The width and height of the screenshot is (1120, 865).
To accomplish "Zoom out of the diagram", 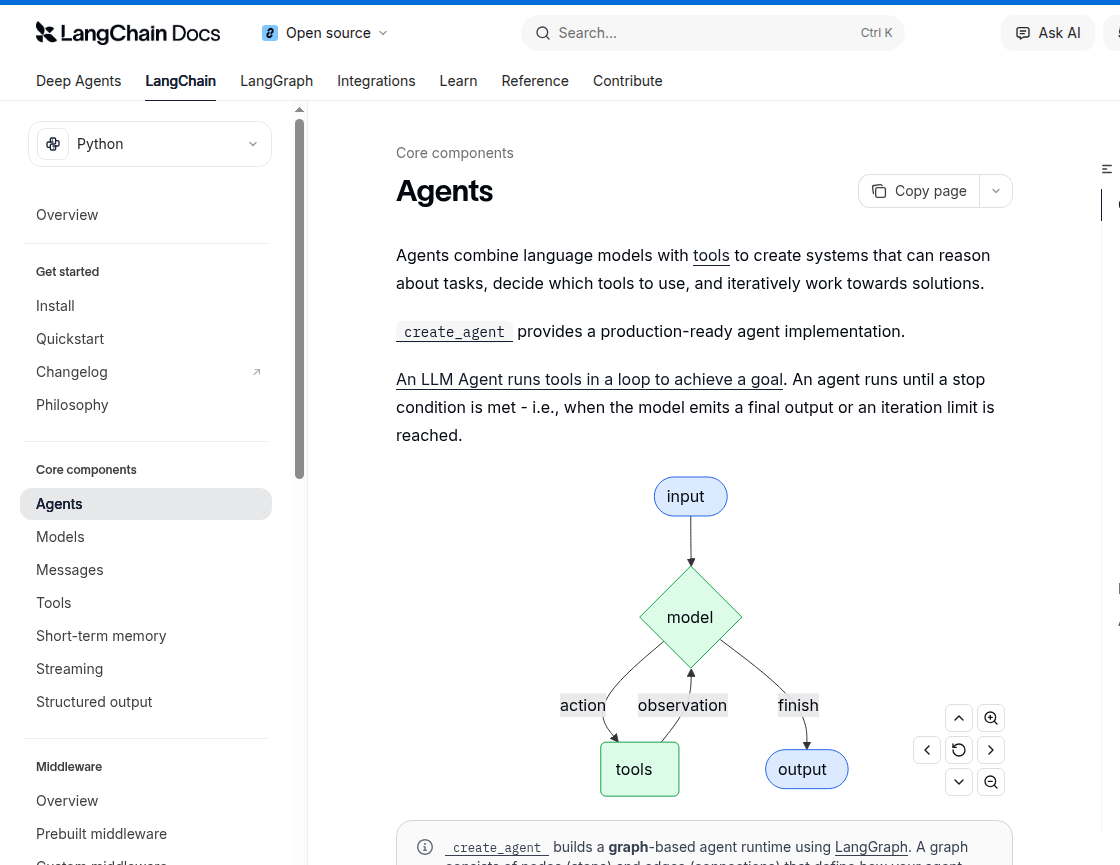I will (991, 781).
